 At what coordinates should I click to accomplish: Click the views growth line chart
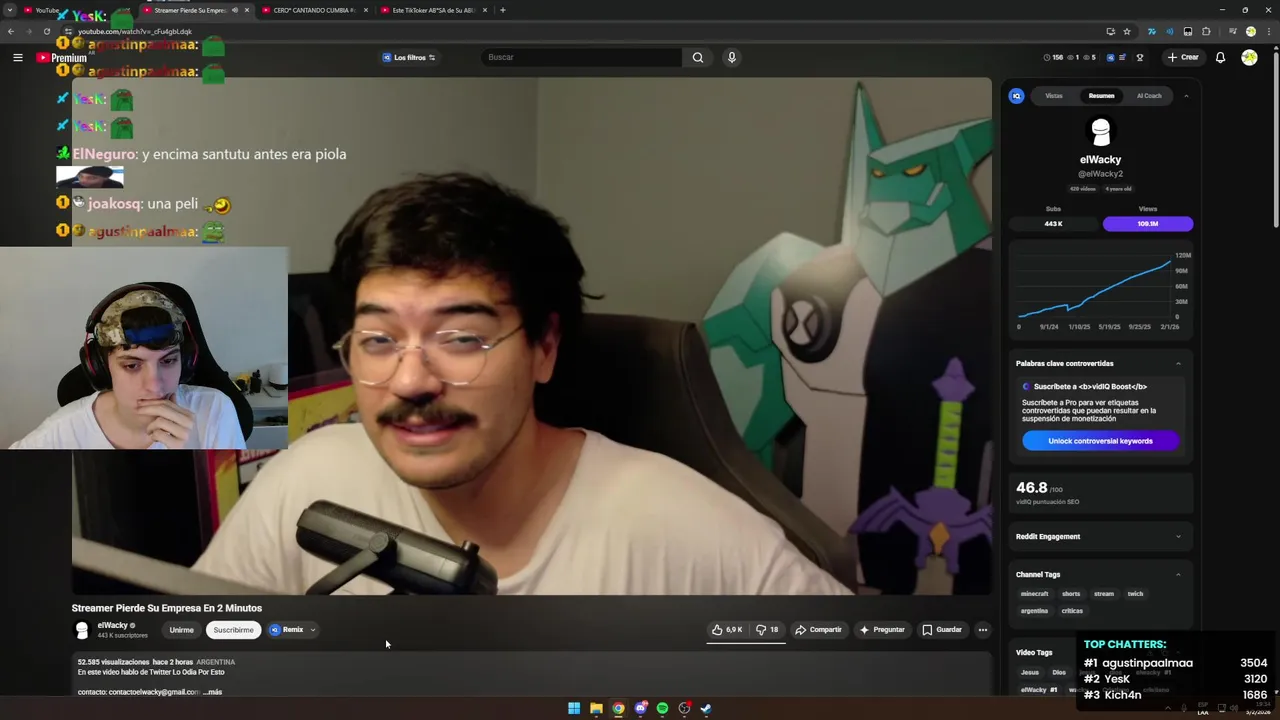coord(1100,290)
